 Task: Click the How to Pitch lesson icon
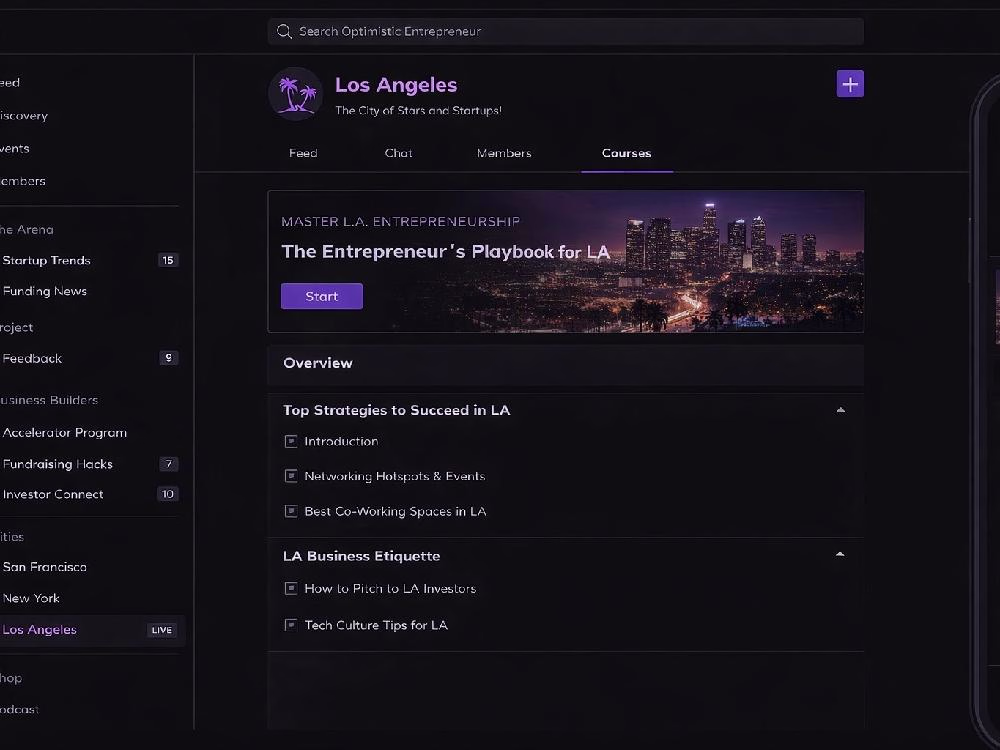coord(291,588)
